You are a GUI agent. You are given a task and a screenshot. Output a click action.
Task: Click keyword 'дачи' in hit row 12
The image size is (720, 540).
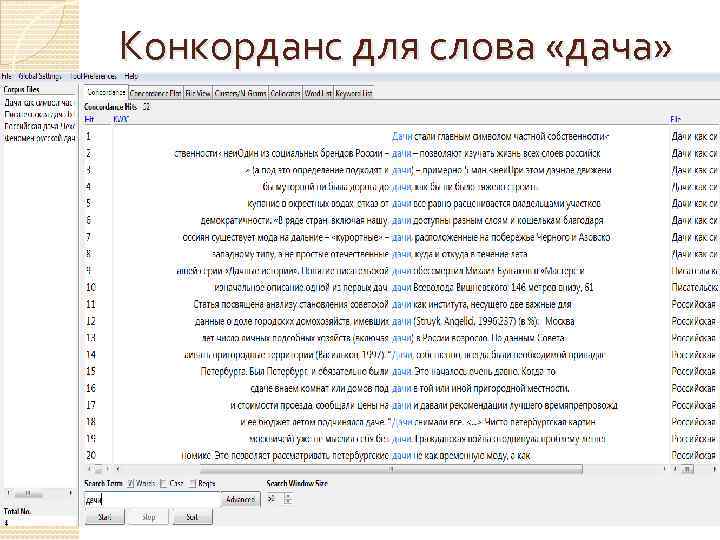click(x=402, y=321)
